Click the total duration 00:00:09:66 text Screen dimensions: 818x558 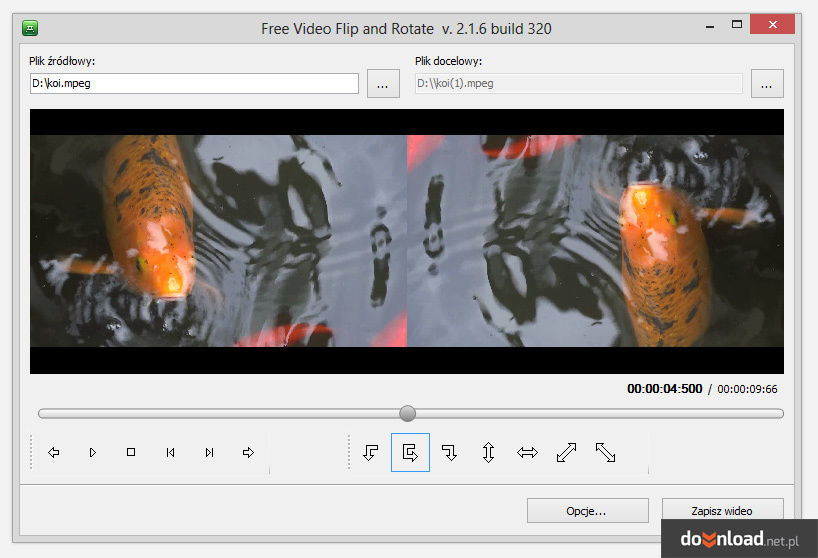coord(747,389)
